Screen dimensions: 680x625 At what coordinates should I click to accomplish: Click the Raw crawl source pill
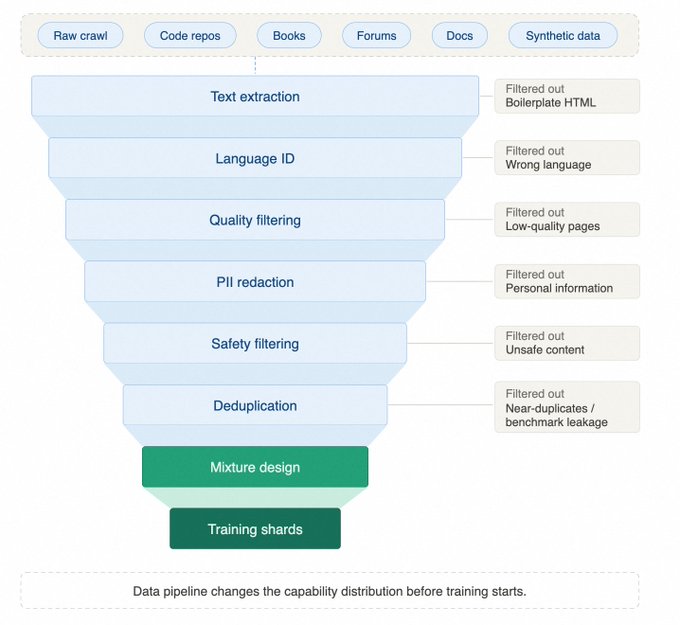pyautogui.click(x=80, y=36)
